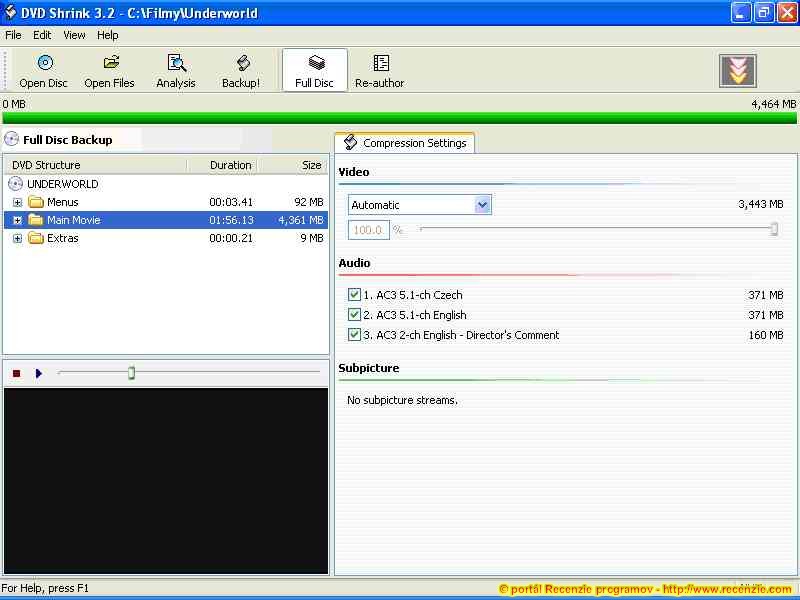The height and width of the screenshot is (600, 800).
Task: Click the yellow arrows logo icon
Action: 738,71
